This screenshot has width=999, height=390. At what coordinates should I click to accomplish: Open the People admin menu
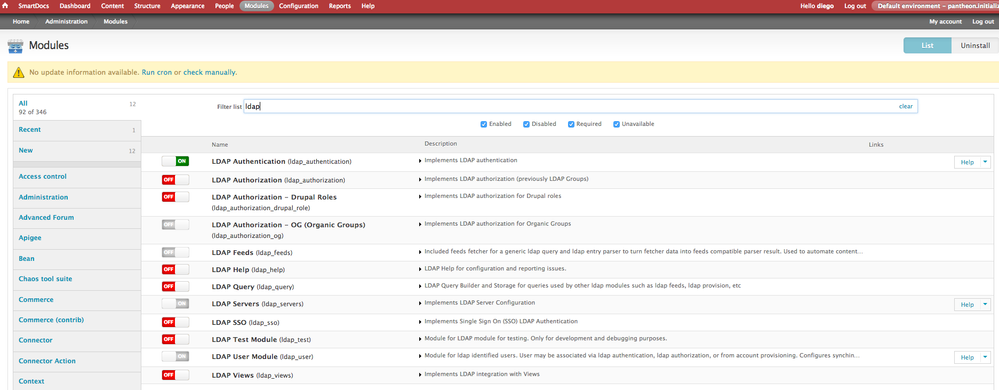coord(224,6)
